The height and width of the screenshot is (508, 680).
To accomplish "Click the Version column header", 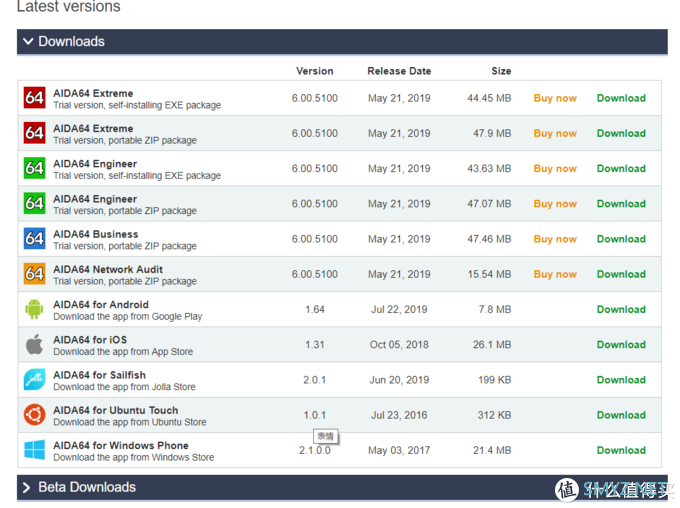I will [x=315, y=71].
